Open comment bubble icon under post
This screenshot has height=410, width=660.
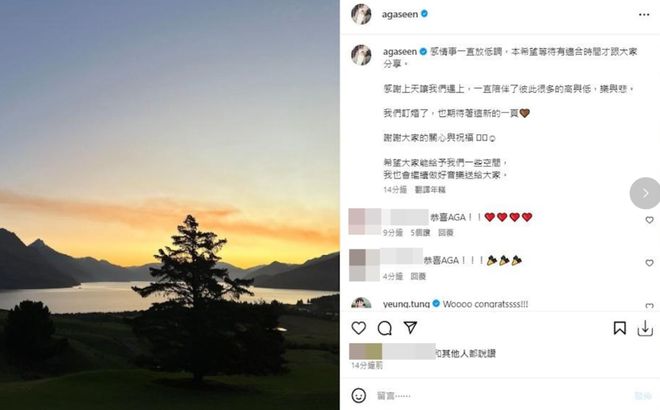(384, 328)
